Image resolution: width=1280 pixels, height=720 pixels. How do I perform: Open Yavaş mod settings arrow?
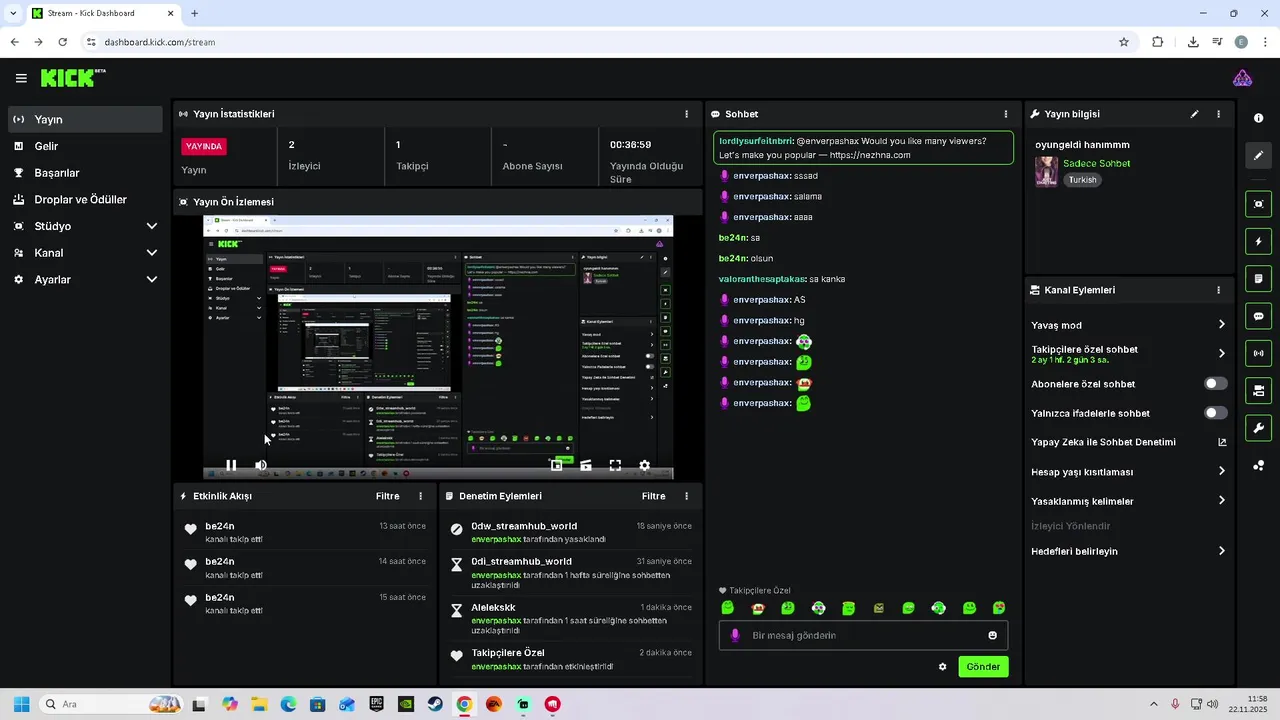(1221, 325)
